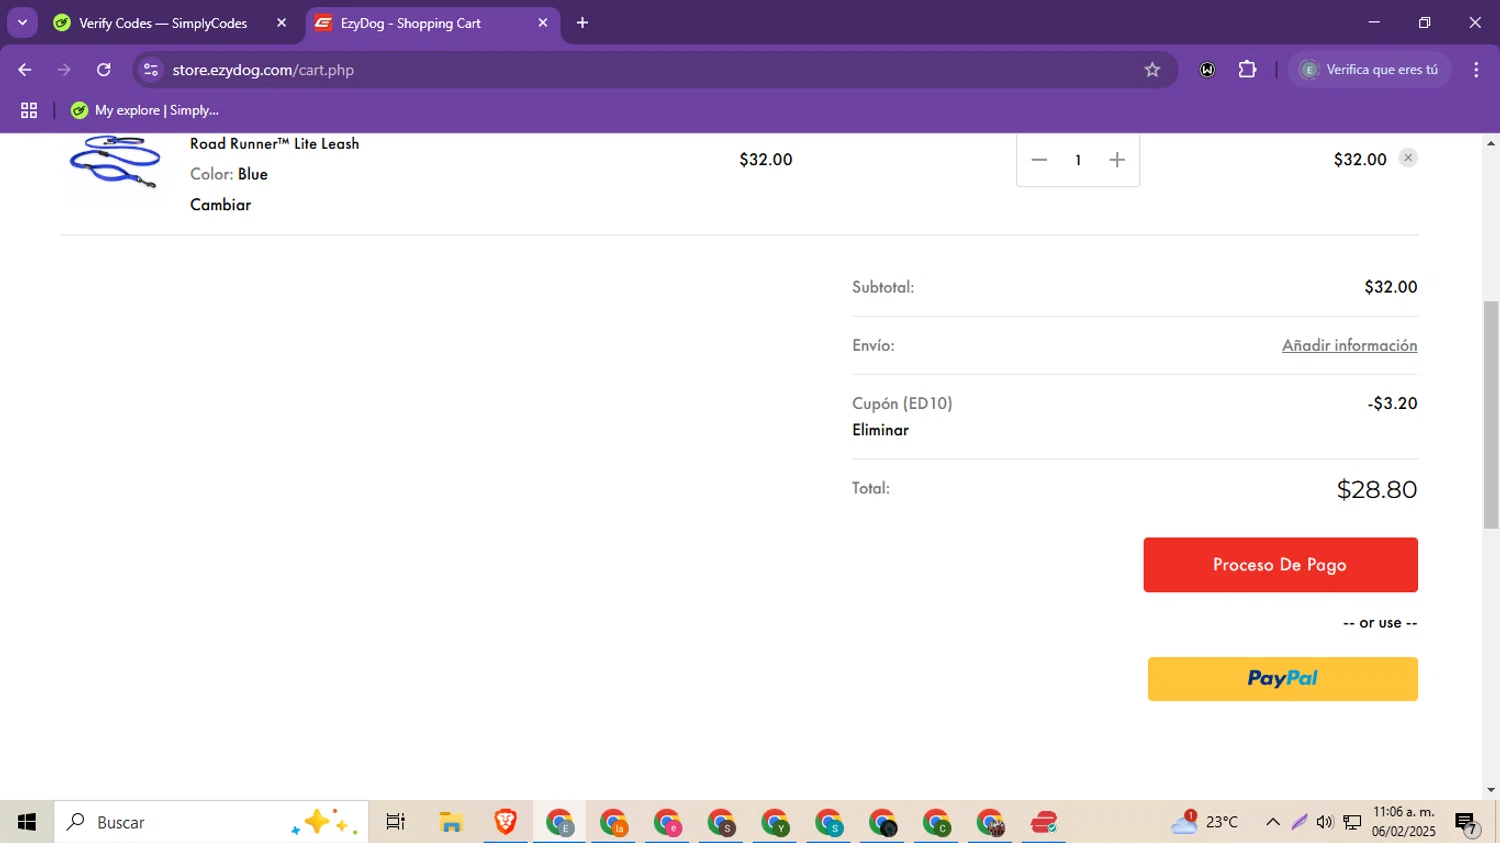1500x843 pixels.
Task: Click the quantity input showing 1
Action: [1078, 160]
